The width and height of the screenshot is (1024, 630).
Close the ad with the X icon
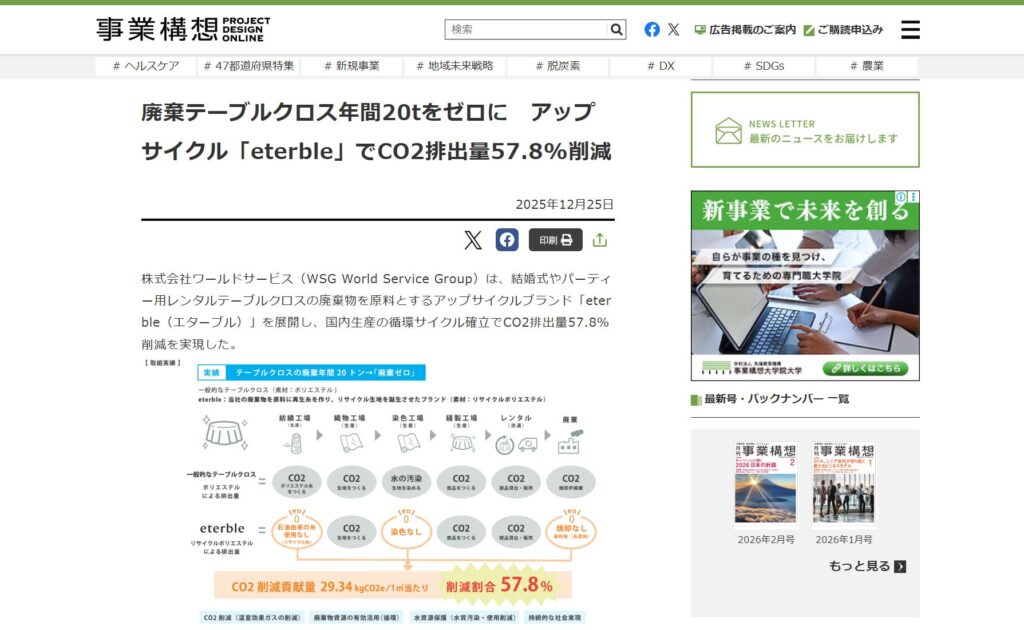tap(913, 198)
